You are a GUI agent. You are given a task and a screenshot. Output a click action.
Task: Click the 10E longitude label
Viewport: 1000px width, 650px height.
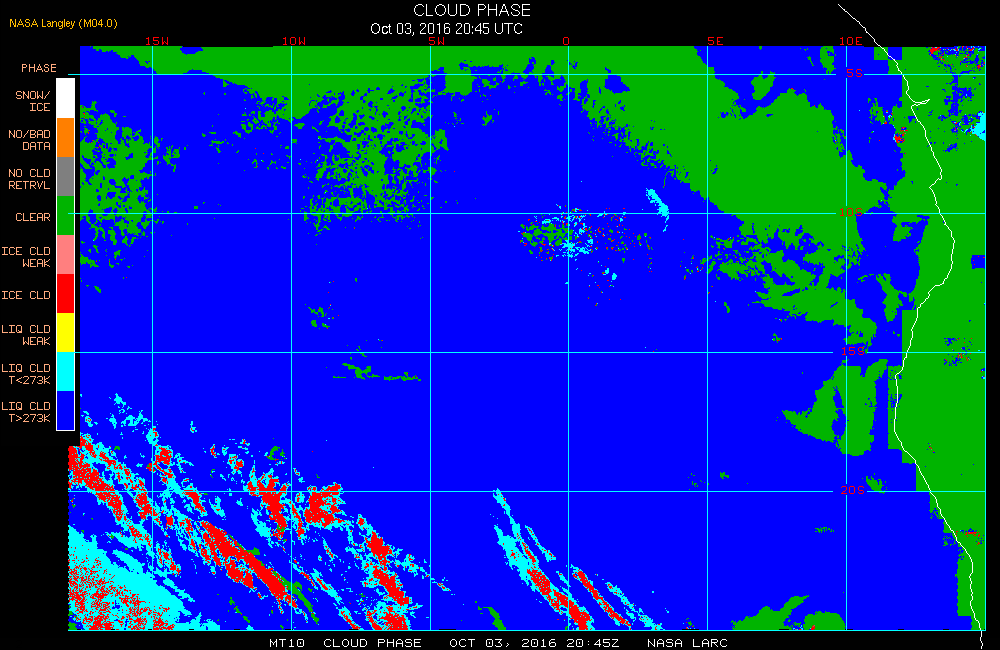(851, 41)
